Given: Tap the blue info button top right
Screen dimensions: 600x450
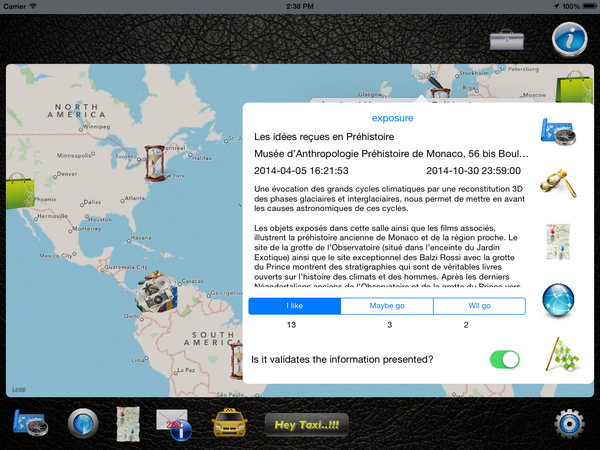Looking at the screenshot, I should (569, 39).
